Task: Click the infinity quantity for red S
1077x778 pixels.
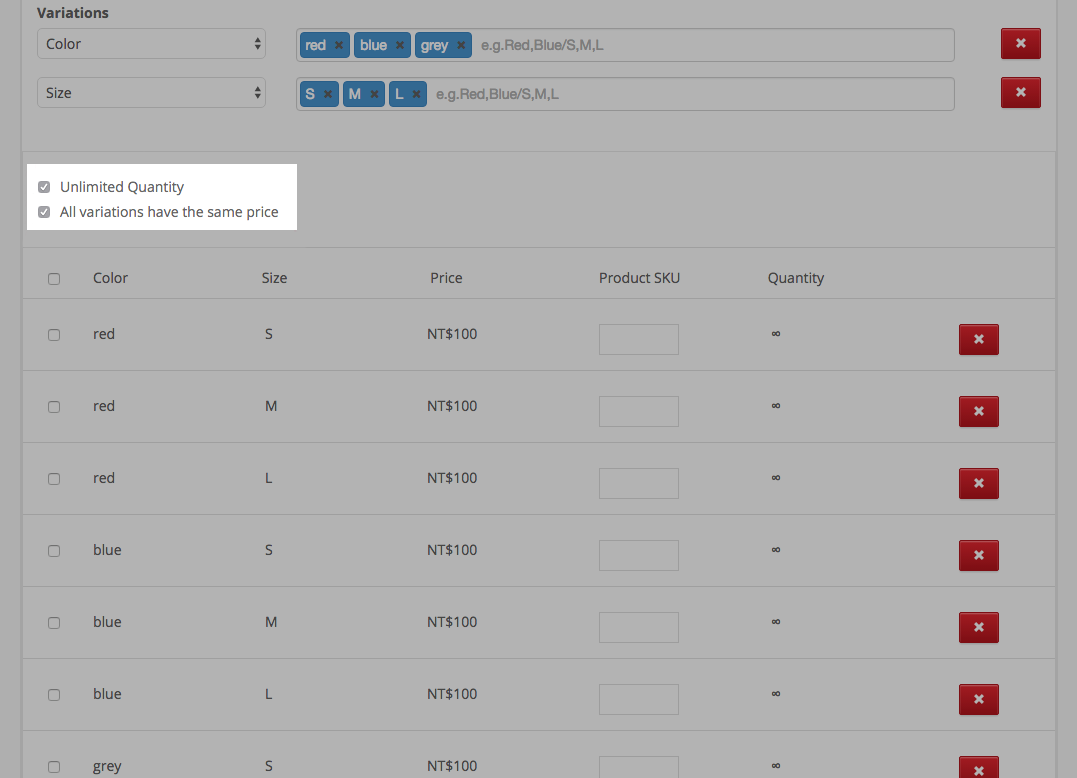Action: pos(775,334)
